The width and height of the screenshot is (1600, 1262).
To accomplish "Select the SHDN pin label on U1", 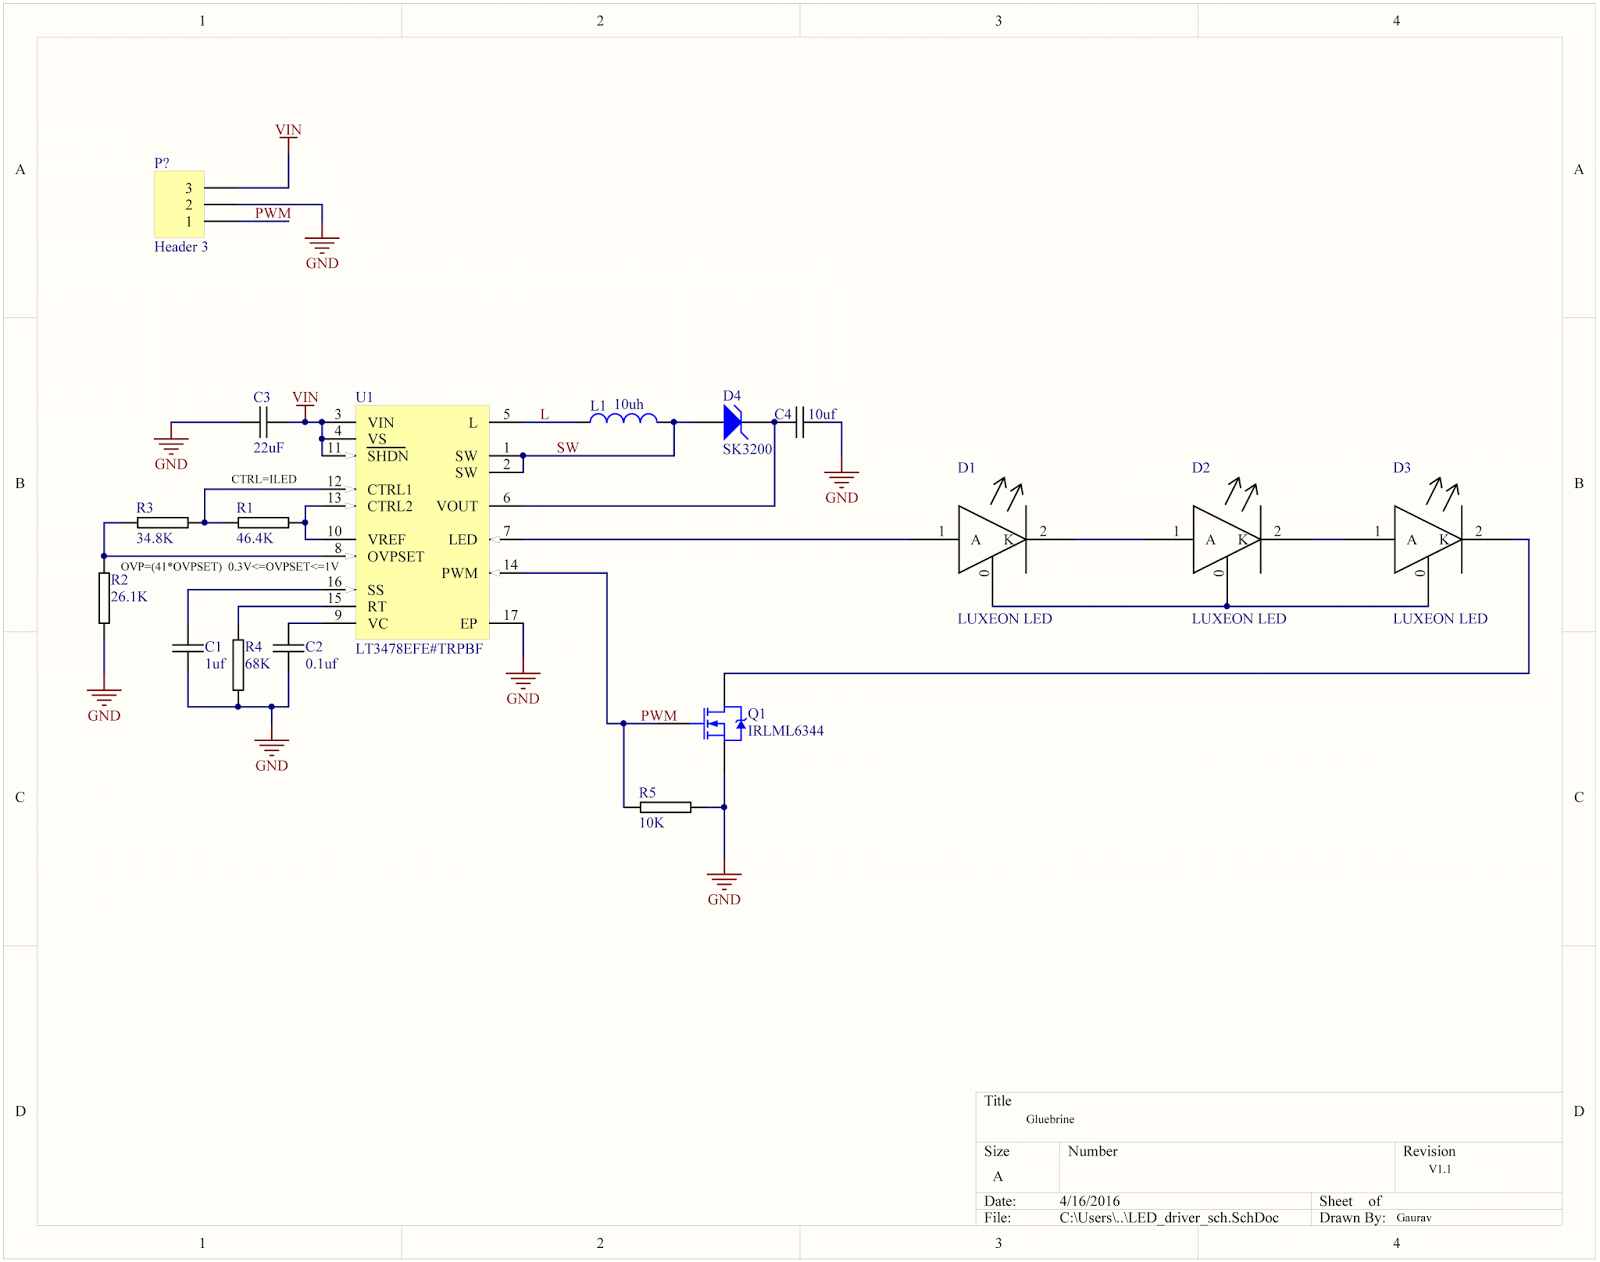I will point(388,456).
